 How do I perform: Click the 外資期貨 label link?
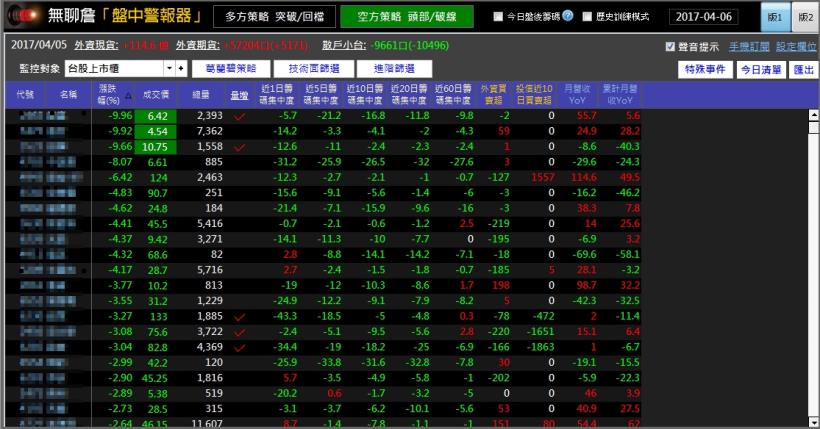(x=198, y=46)
